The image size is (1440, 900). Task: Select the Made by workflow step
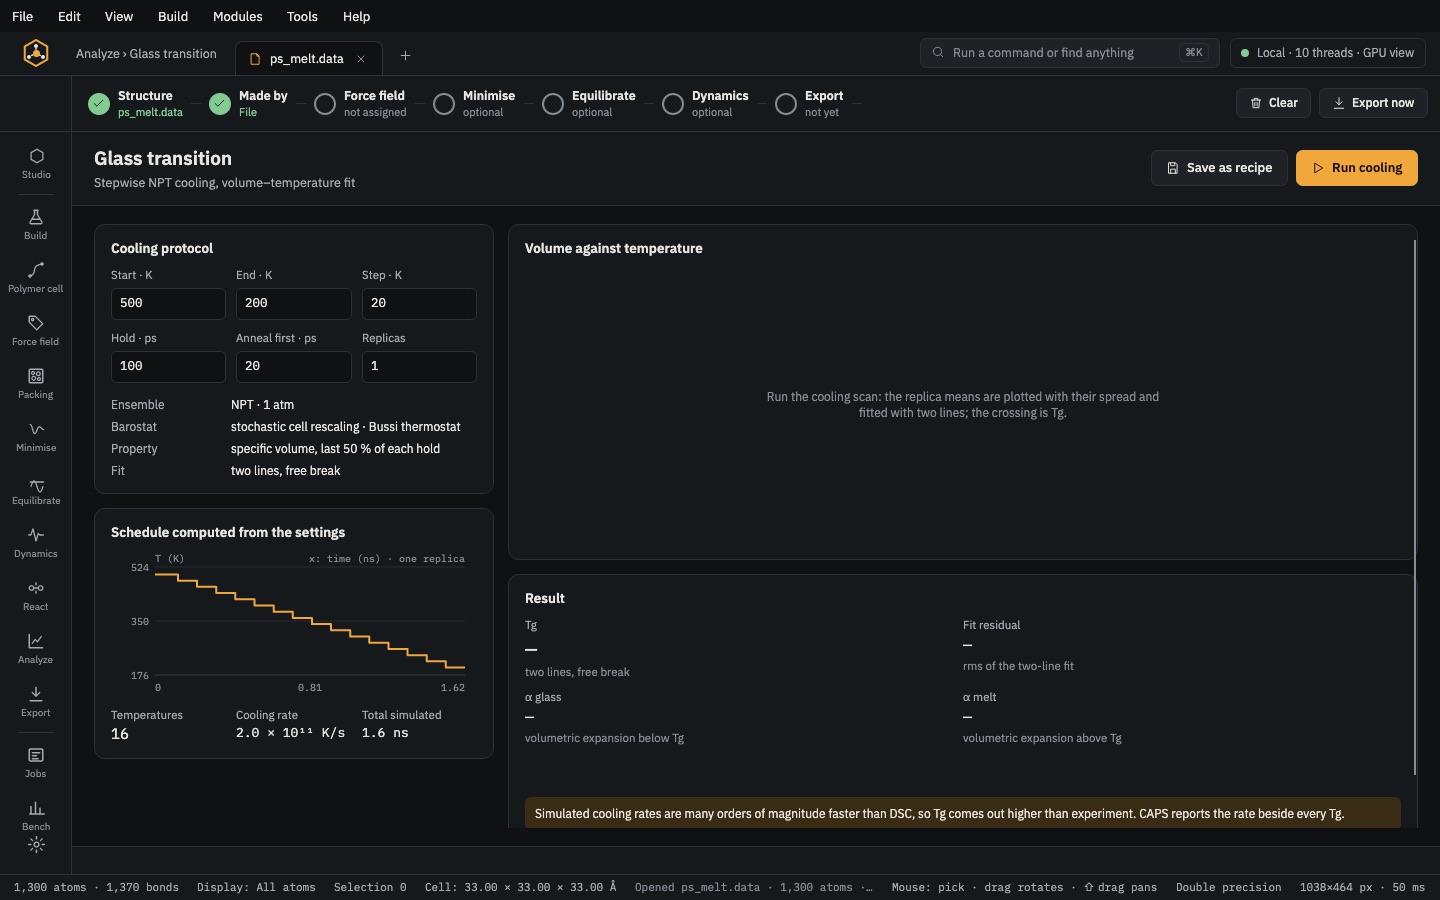(x=249, y=103)
